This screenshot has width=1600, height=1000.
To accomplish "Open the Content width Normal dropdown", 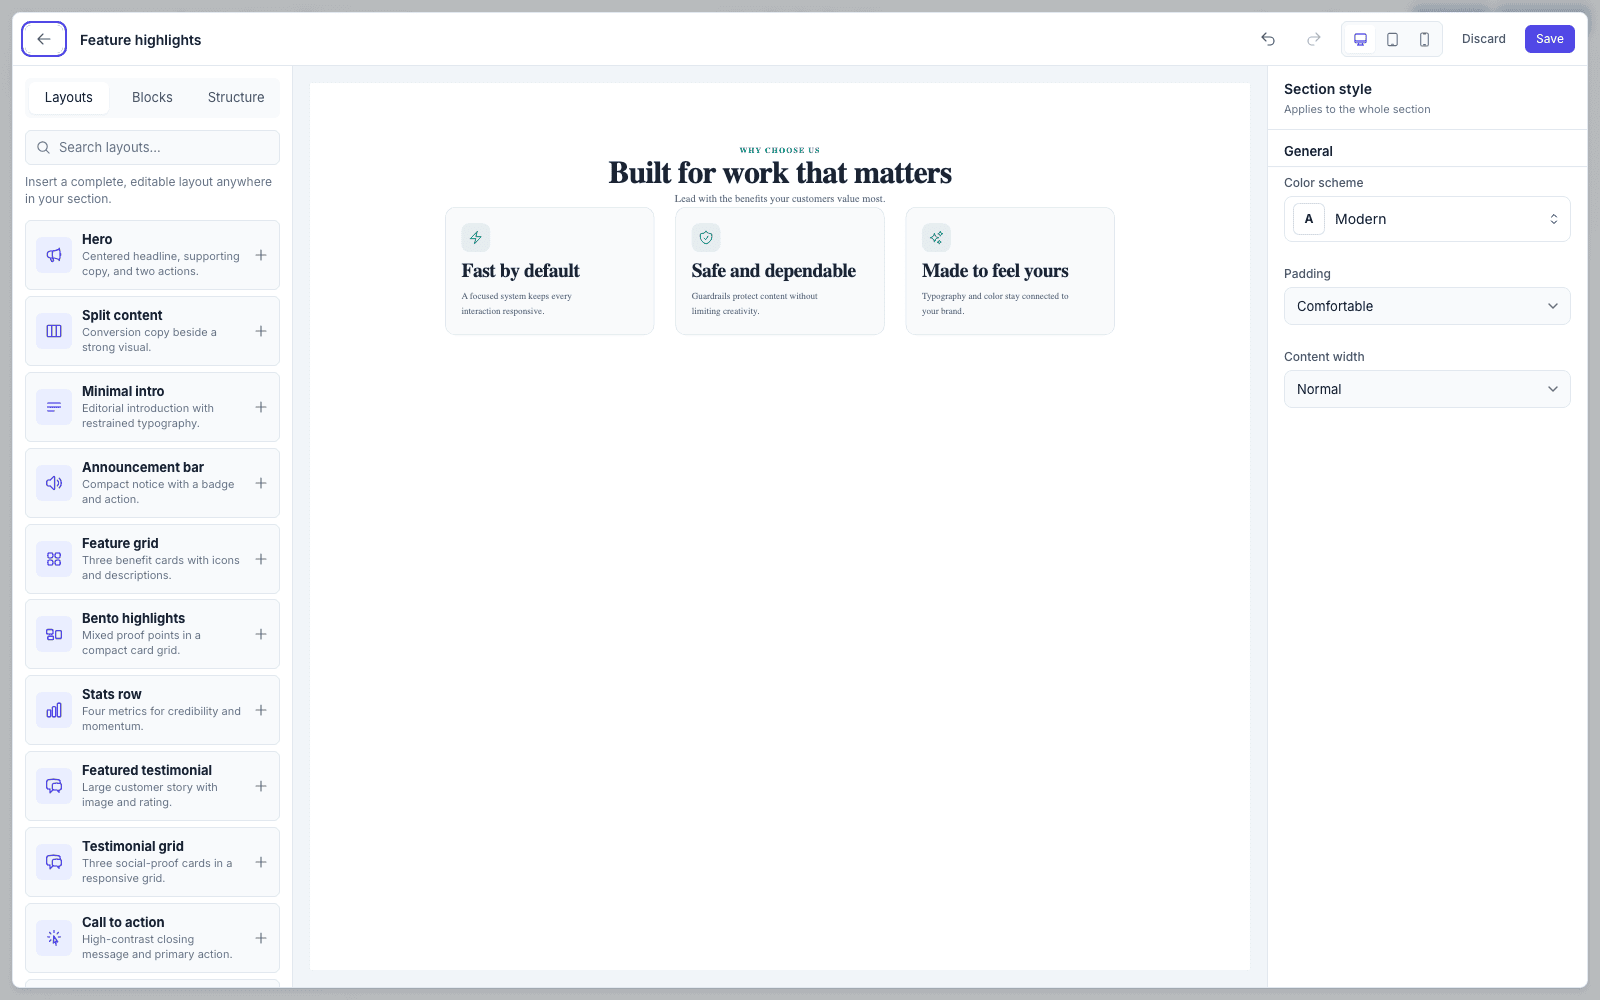I will (x=1427, y=389).
